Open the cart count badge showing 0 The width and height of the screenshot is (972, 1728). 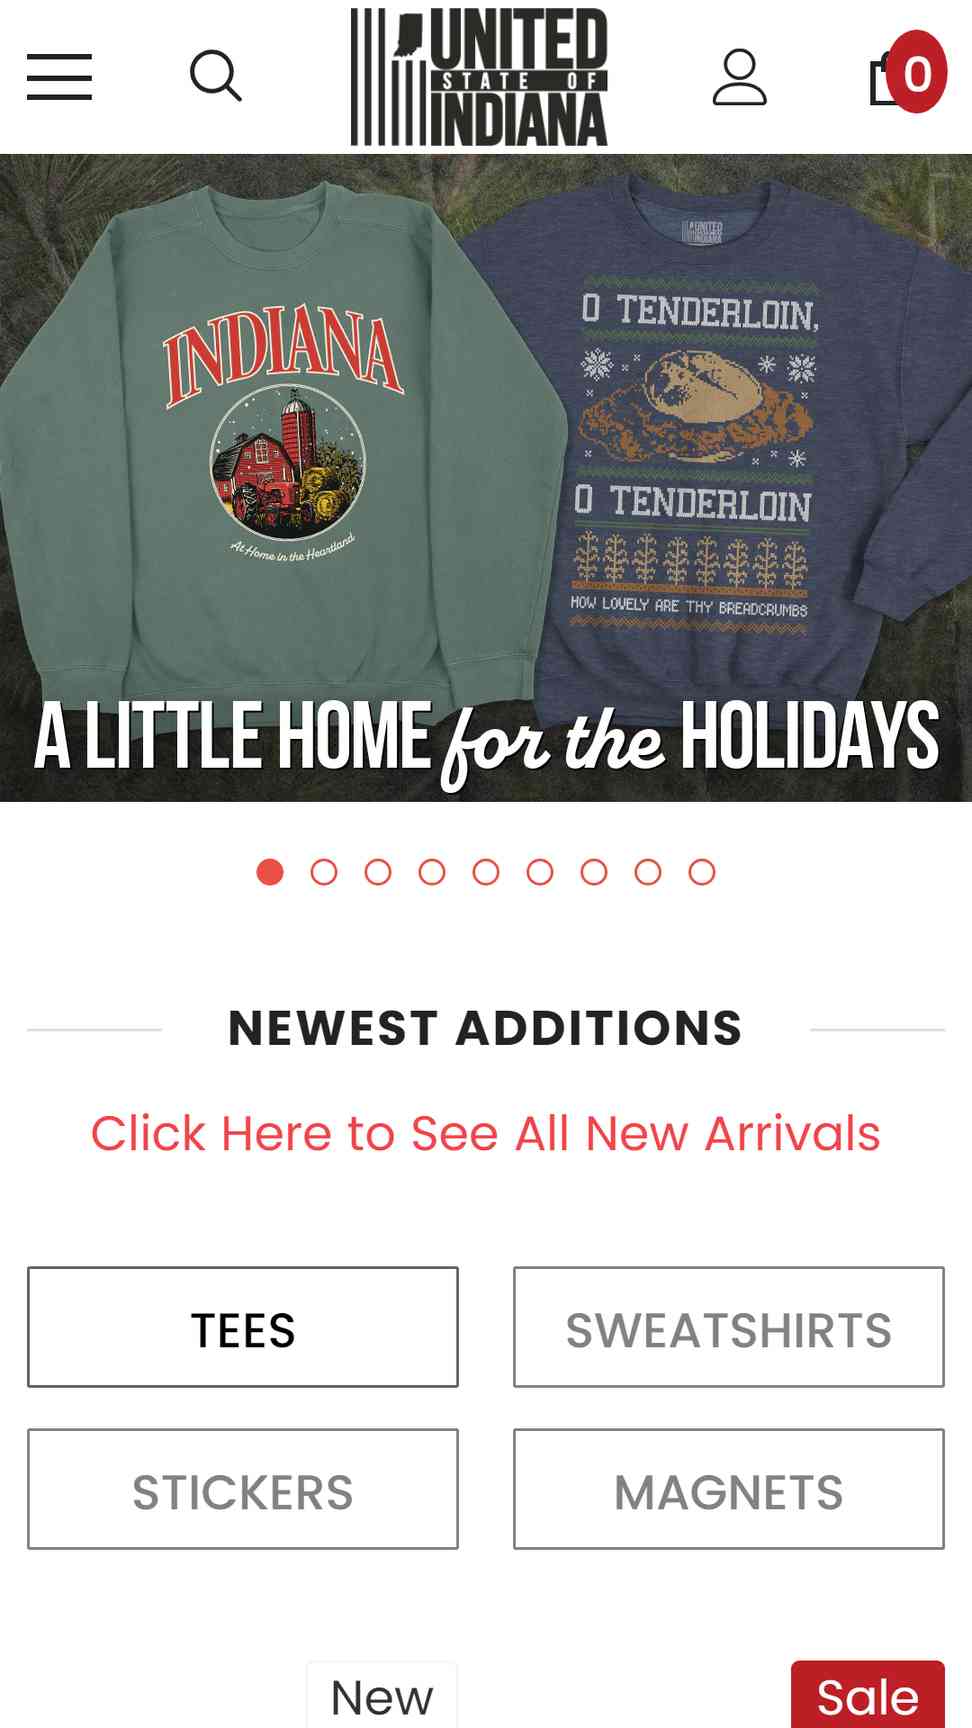[x=918, y=72]
